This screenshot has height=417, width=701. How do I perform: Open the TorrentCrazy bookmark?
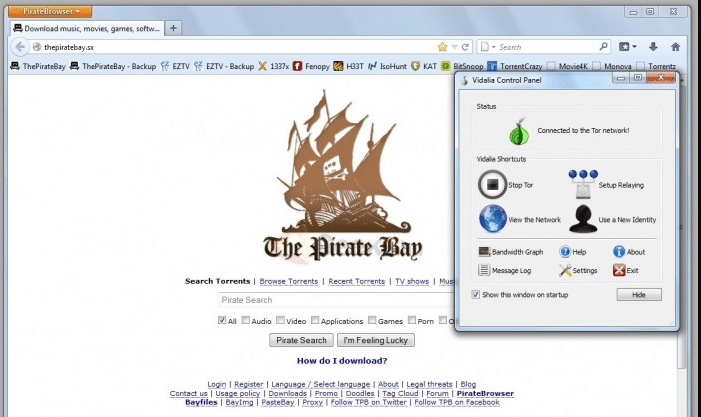click(x=515, y=66)
